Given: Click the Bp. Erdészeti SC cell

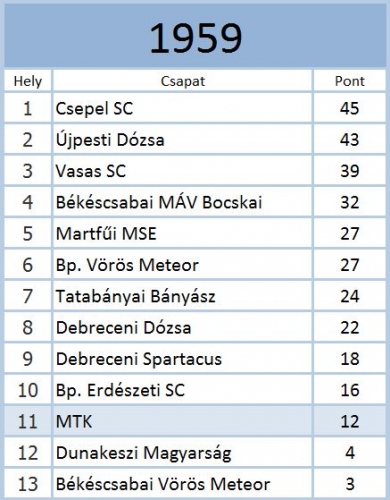Looking at the screenshot, I should coord(182,390).
